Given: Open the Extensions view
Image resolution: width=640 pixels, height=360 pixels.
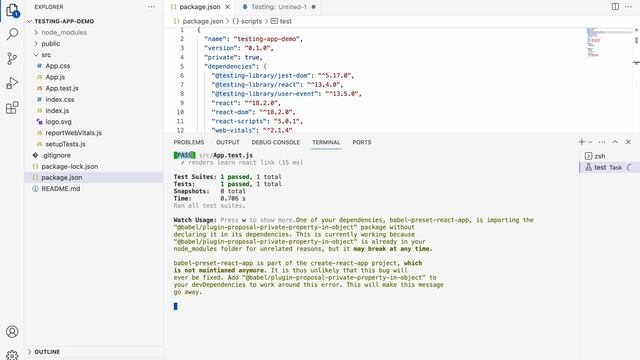Looking at the screenshot, I should (12, 108).
